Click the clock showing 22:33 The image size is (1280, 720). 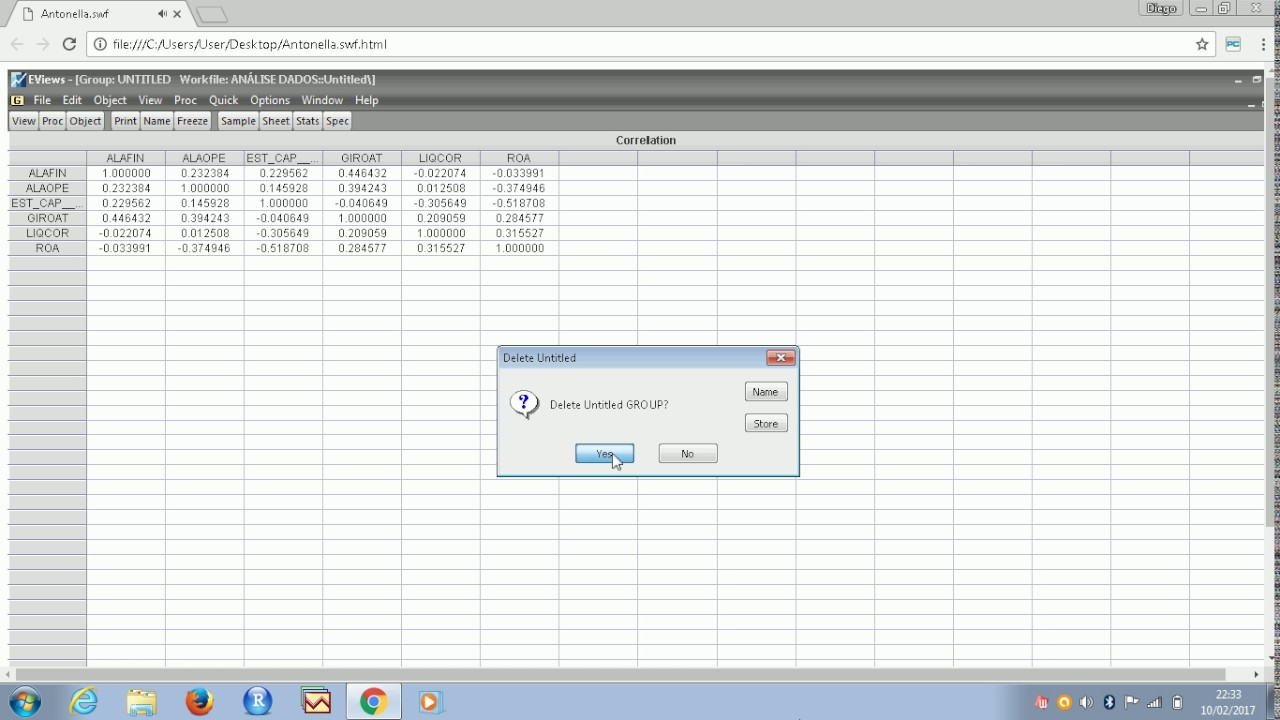pyautogui.click(x=1228, y=694)
